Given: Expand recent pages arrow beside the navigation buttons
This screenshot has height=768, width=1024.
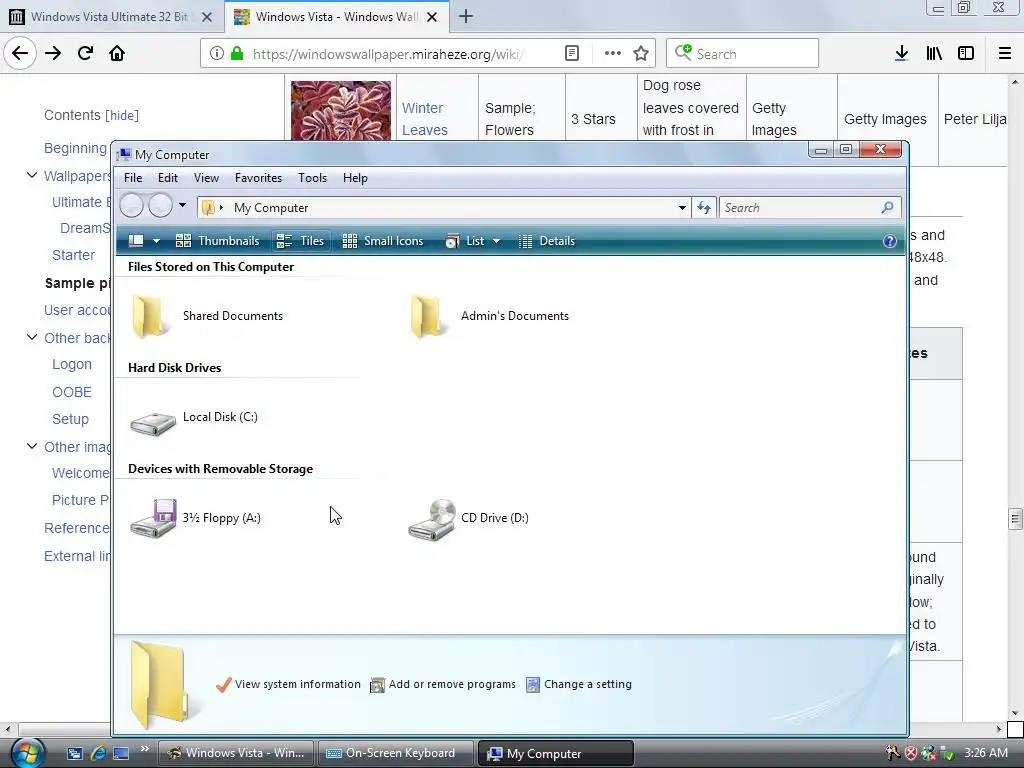Looking at the screenshot, I should 183,206.
